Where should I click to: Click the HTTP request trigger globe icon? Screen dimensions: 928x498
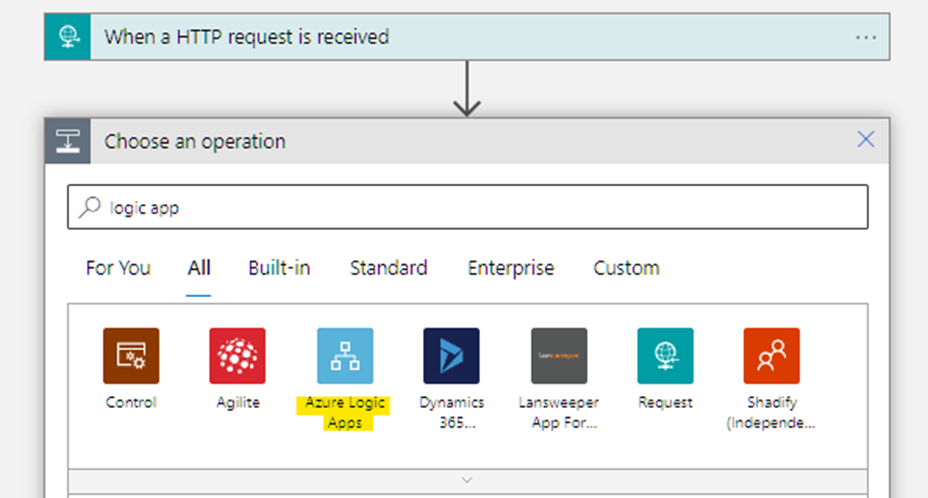coord(68,37)
